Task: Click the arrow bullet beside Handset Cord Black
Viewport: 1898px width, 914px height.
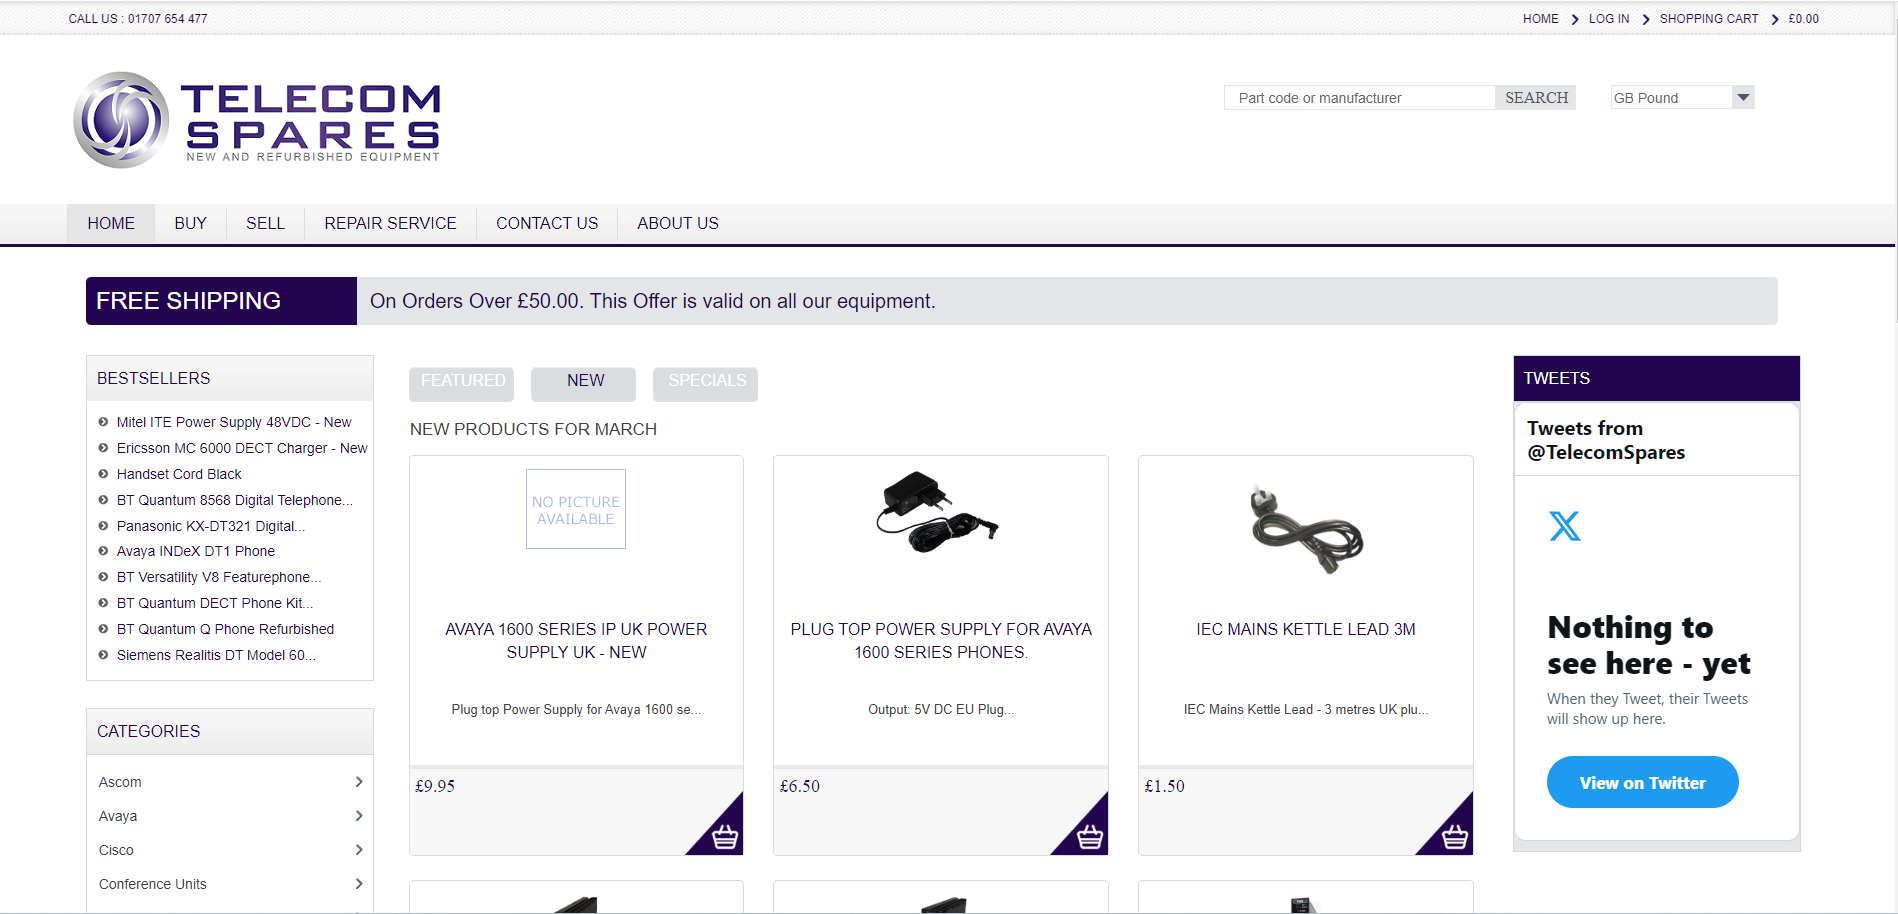Action: coord(103,473)
